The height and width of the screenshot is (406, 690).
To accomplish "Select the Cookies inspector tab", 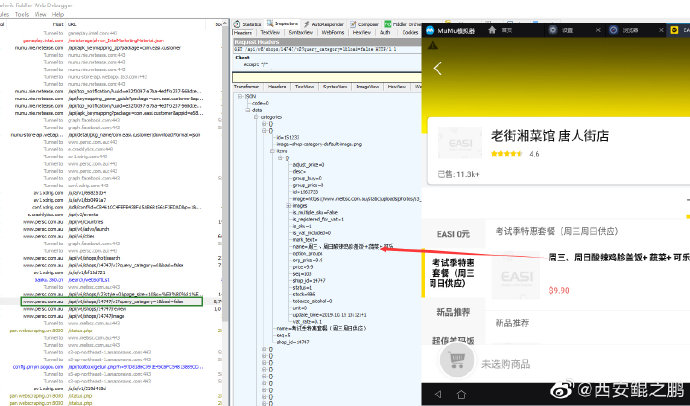I will 410,33.
